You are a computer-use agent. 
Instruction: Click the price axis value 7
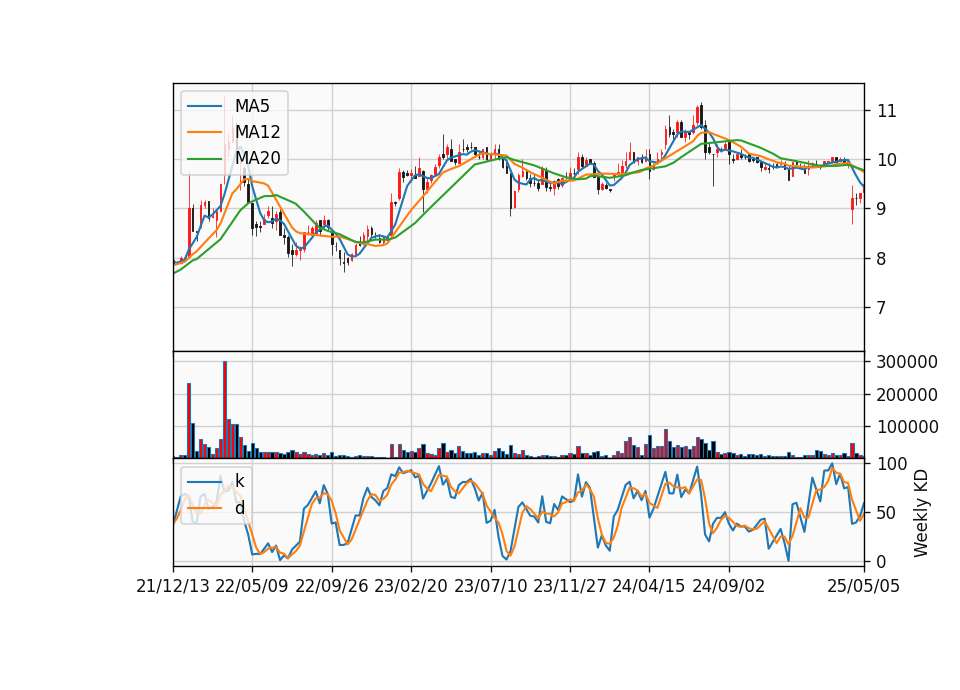click(x=881, y=307)
